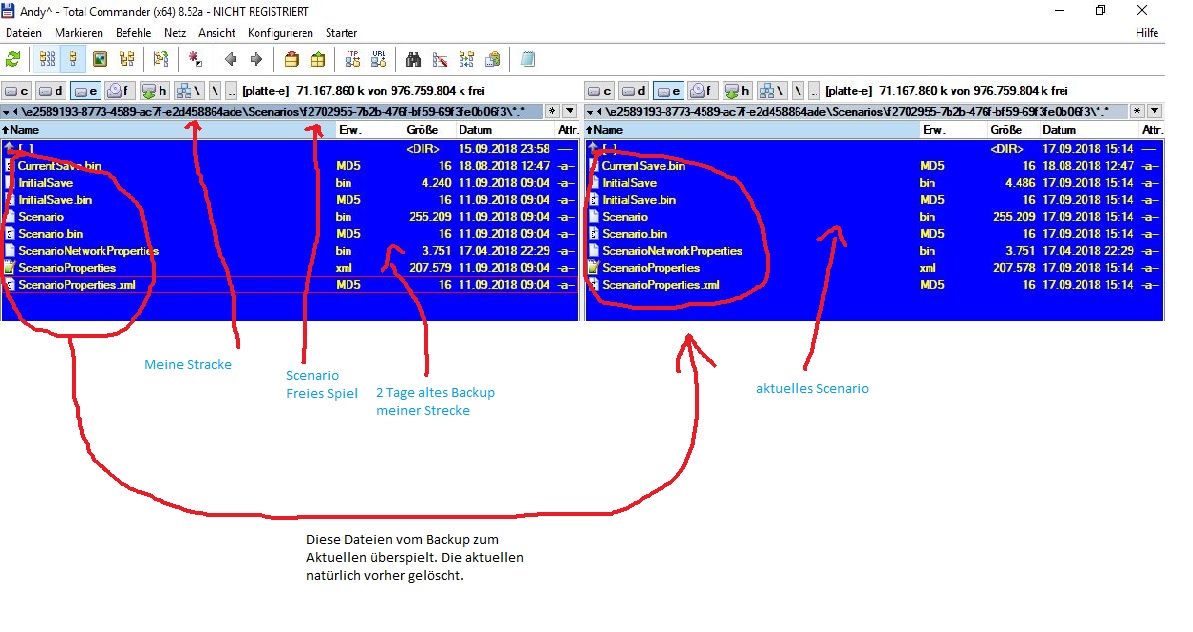The height and width of the screenshot is (632, 1193).
Task: Go forward with the right arrow icon
Action: 256,59
